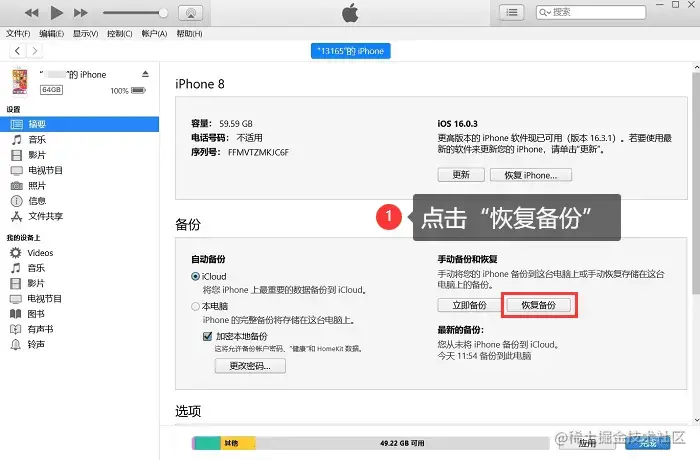Toggle the 加密本地备份 checkbox

point(208,336)
